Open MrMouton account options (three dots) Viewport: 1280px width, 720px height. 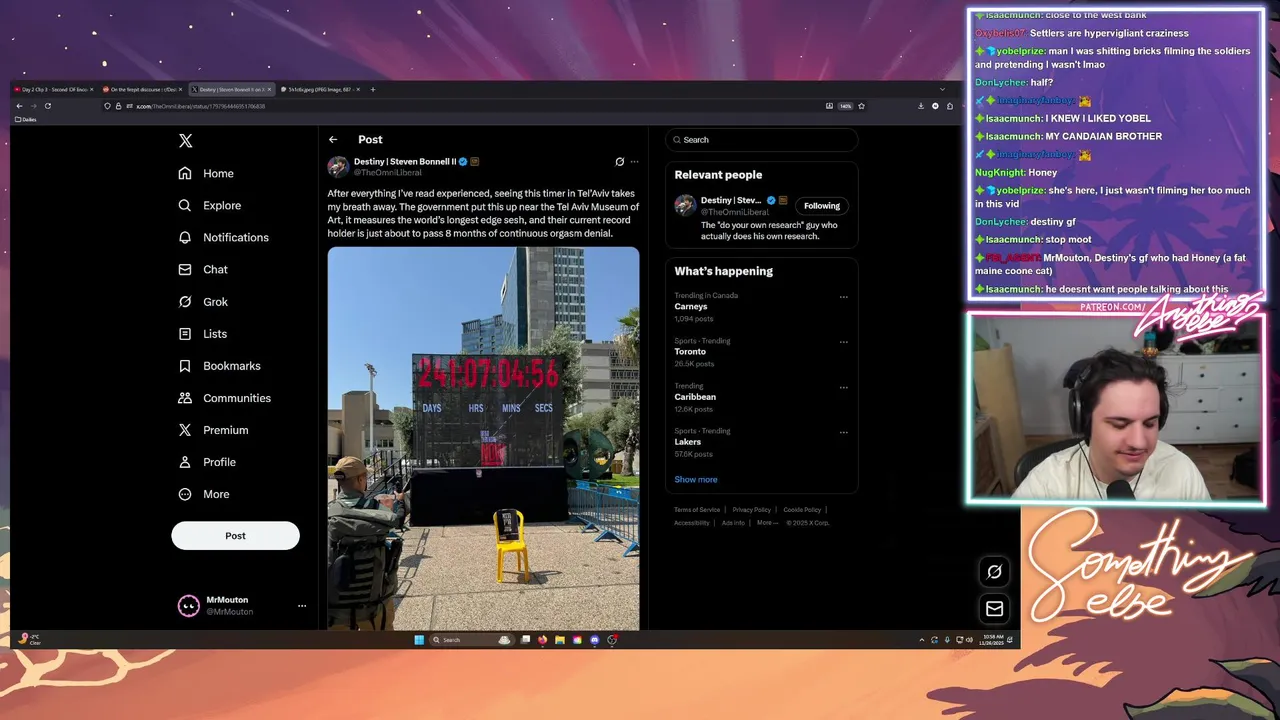(302, 606)
